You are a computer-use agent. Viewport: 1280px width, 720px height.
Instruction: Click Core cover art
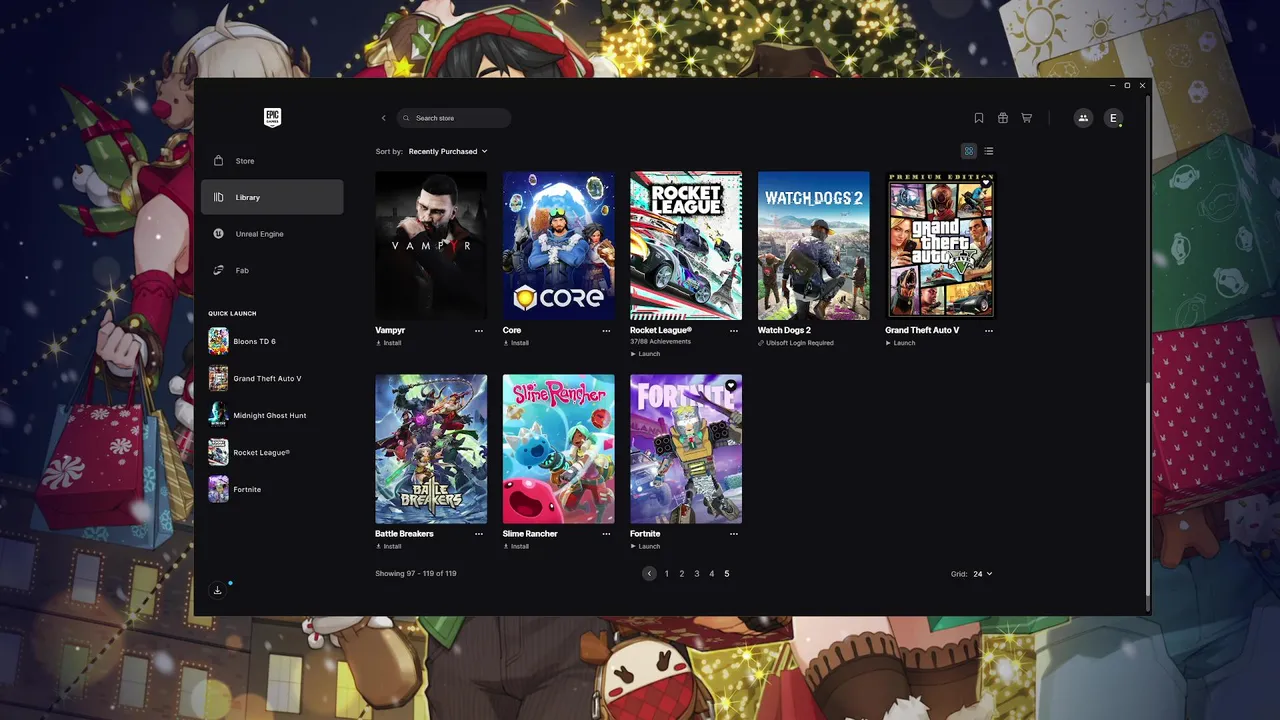(x=559, y=246)
